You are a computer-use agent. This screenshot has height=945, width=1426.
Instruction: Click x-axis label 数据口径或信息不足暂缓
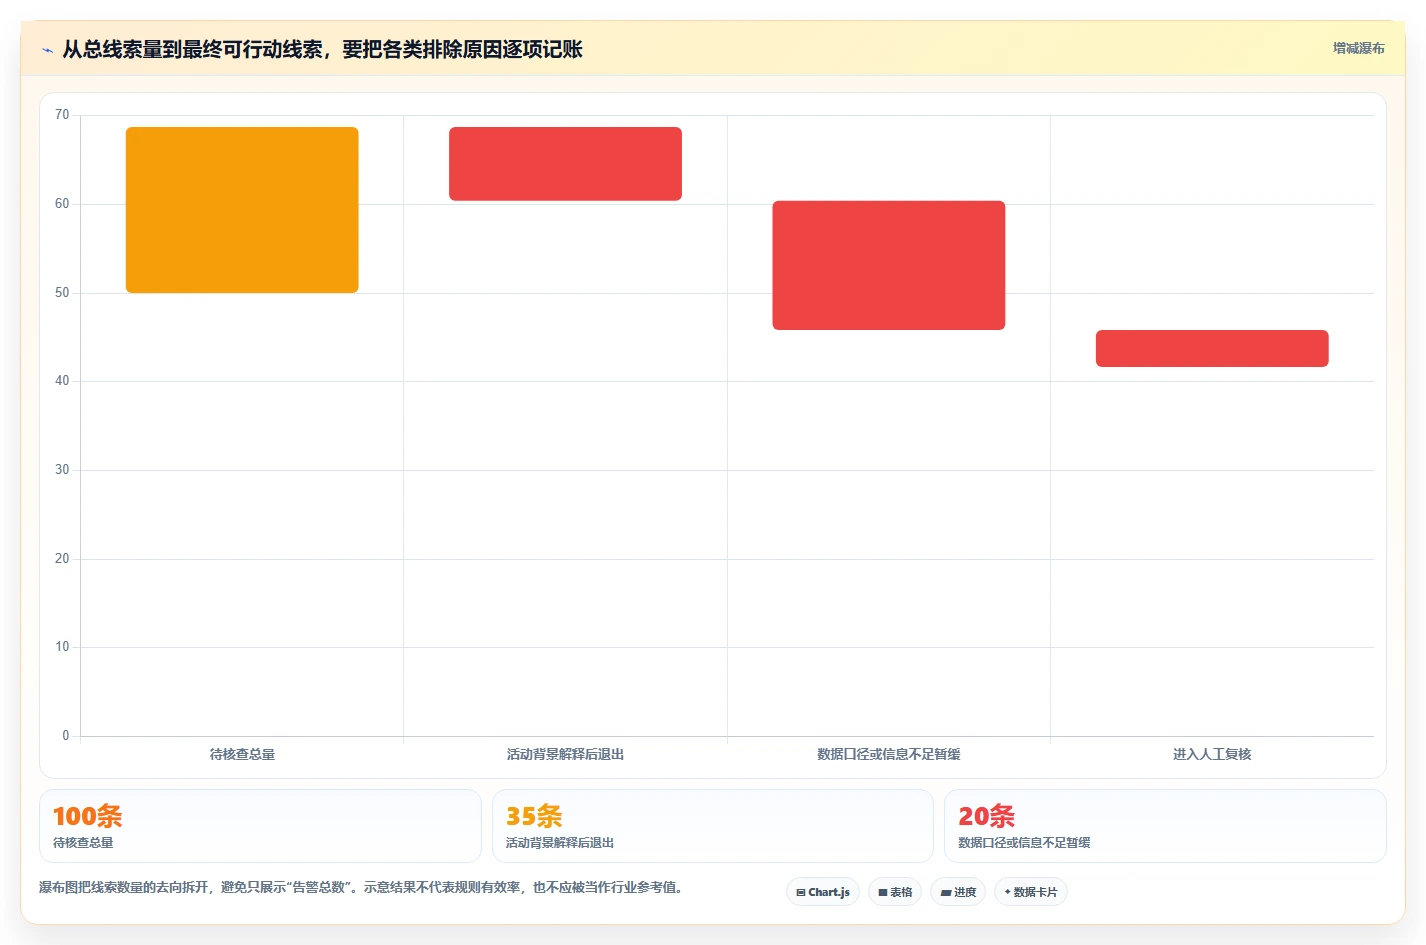889,754
